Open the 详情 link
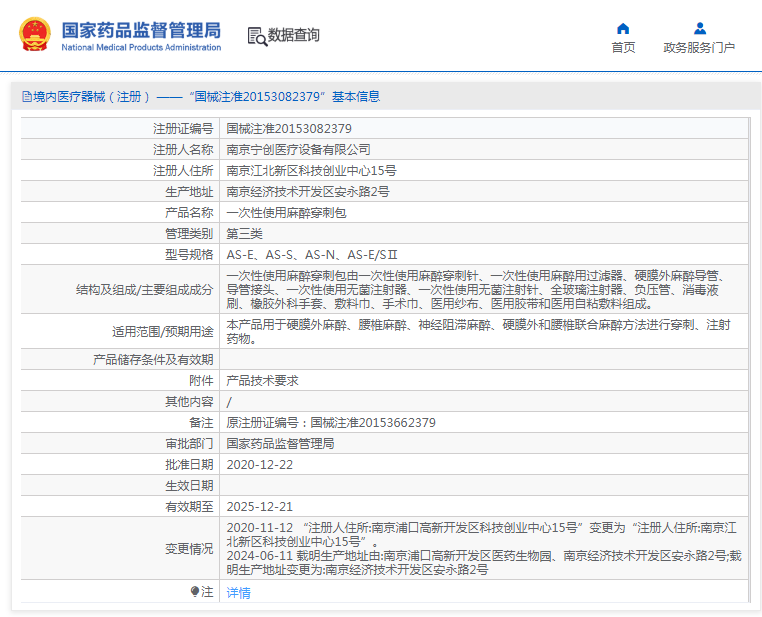Screen dimensions: 762x617 click(x=239, y=593)
